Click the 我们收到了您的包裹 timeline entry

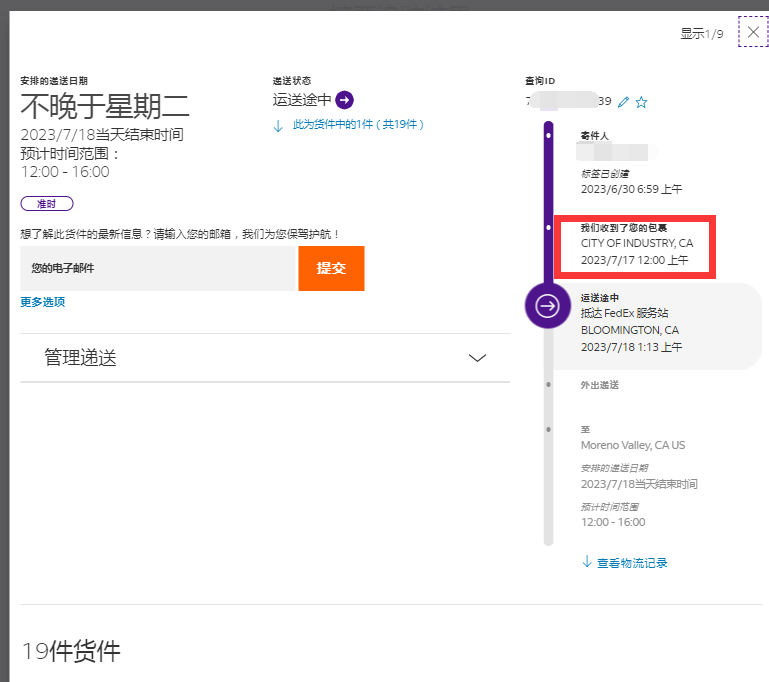624,227
